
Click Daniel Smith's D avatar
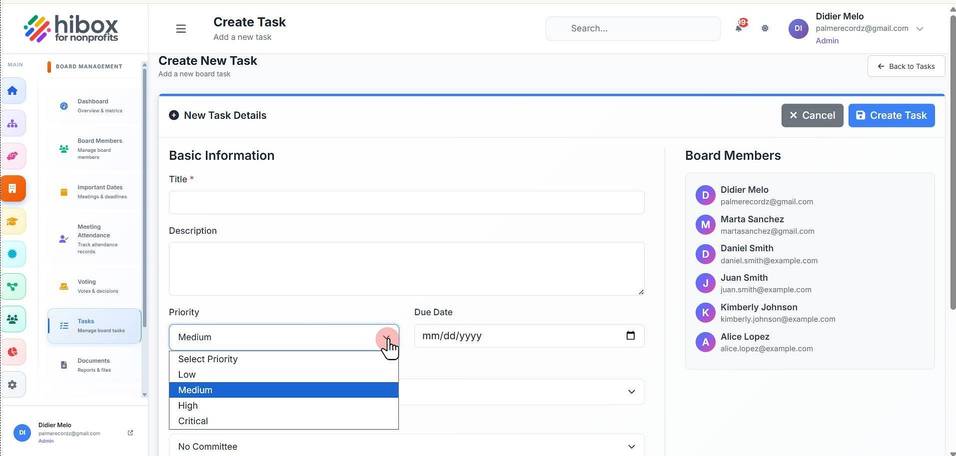[x=705, y=254]
